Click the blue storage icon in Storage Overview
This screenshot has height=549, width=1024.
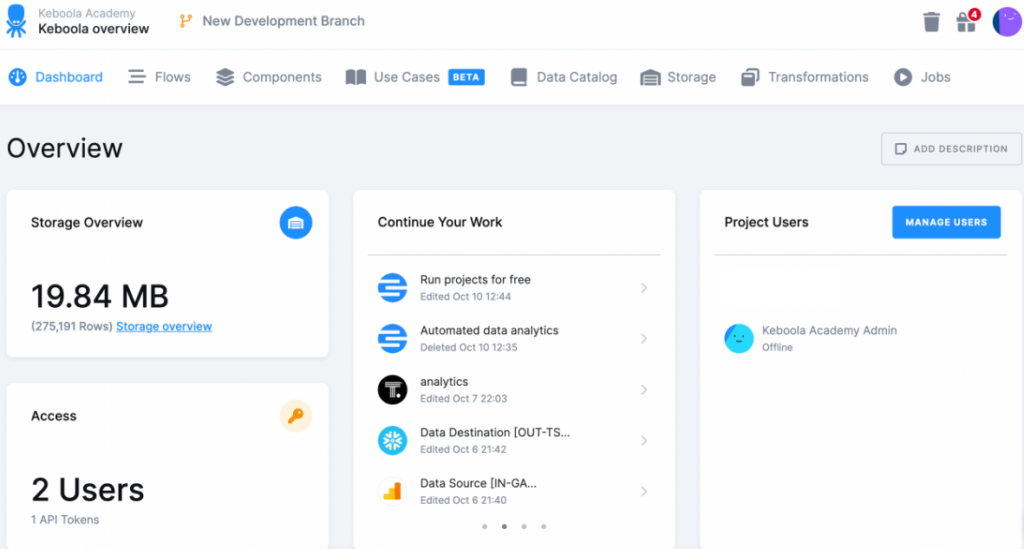[296, 223]
